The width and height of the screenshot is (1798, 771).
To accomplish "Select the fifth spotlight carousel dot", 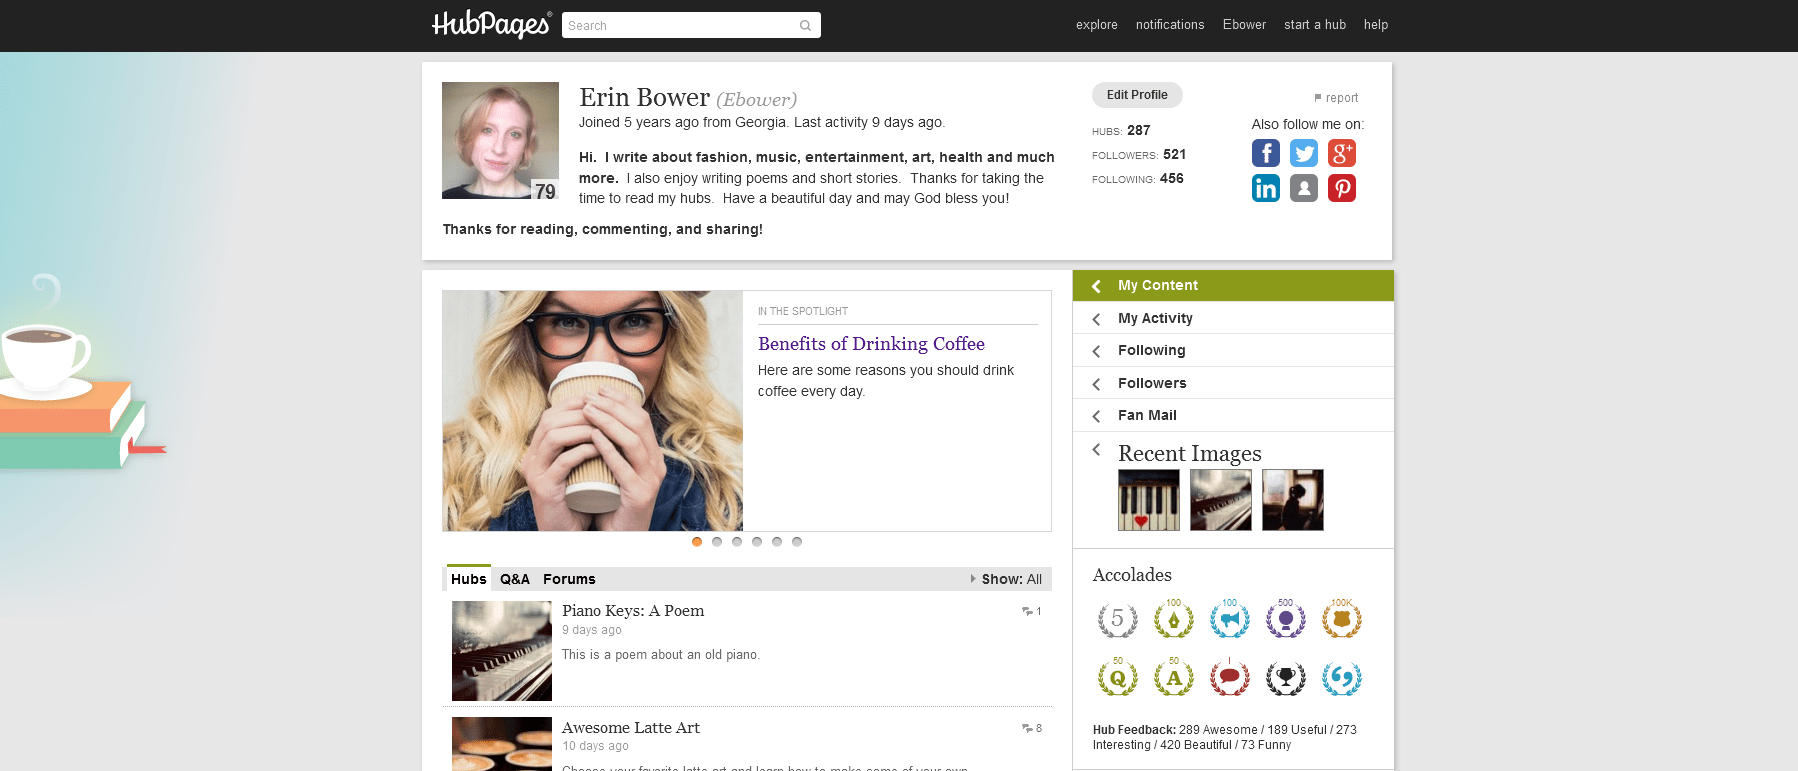I will tap(777, 542).
